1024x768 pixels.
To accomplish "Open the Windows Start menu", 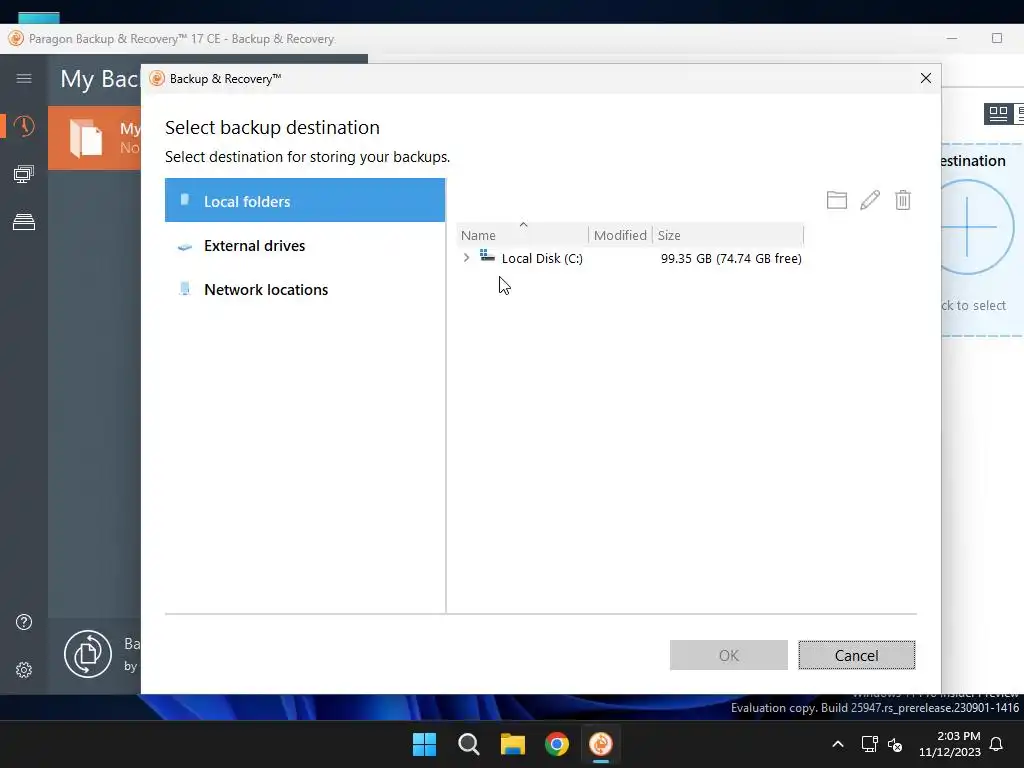I will 424,744.
